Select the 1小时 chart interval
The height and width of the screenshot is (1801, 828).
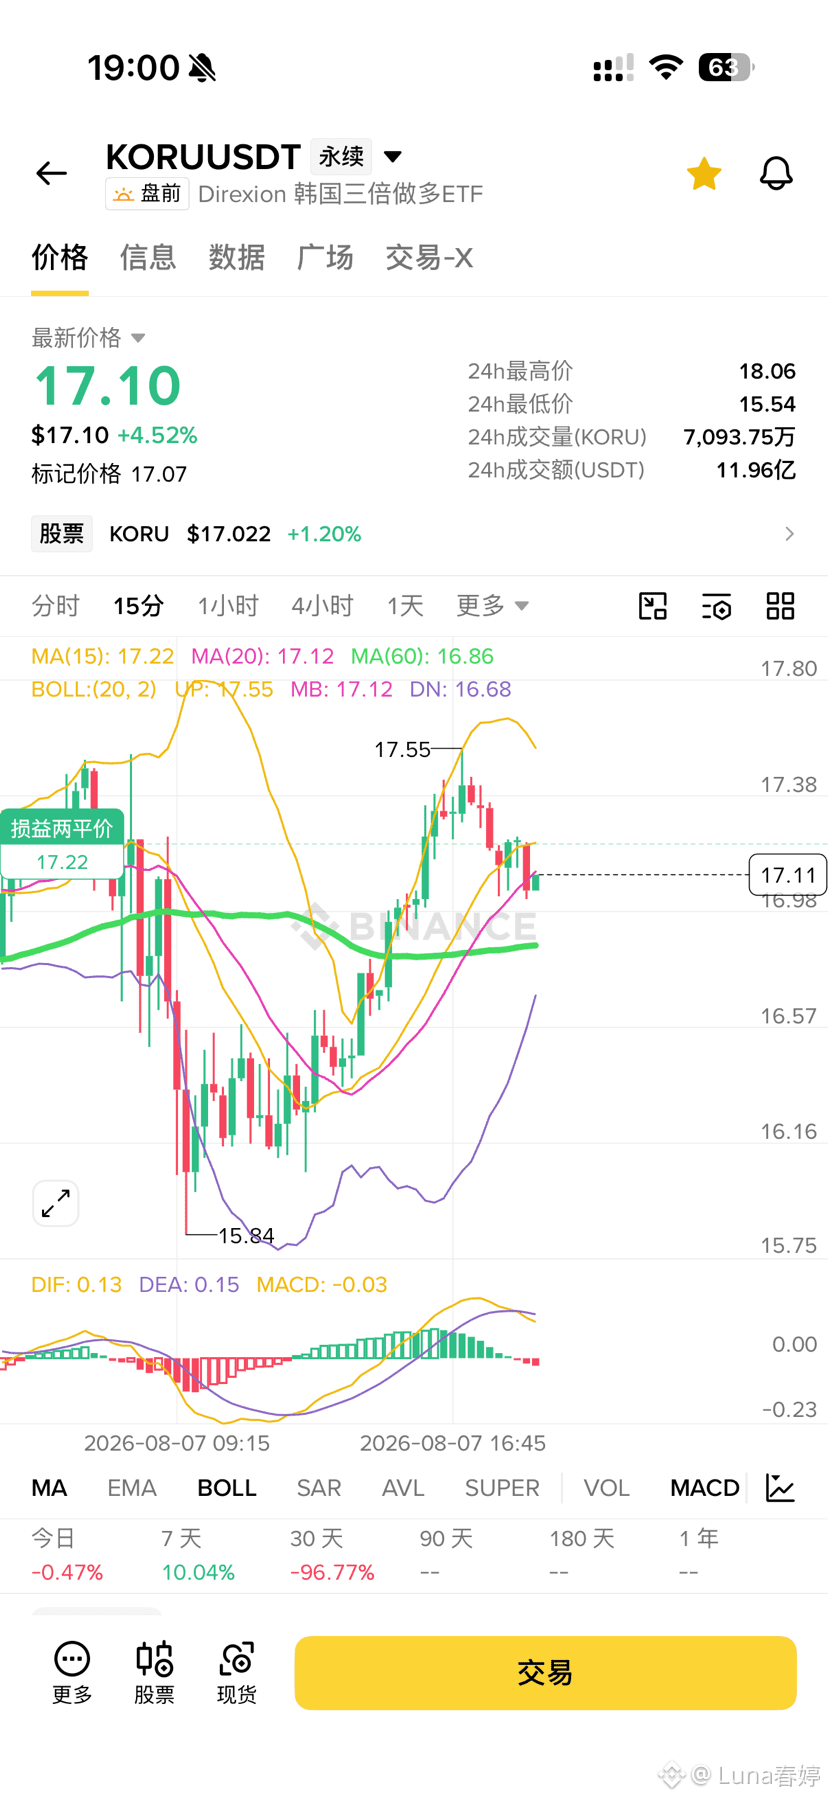(228, 606)
